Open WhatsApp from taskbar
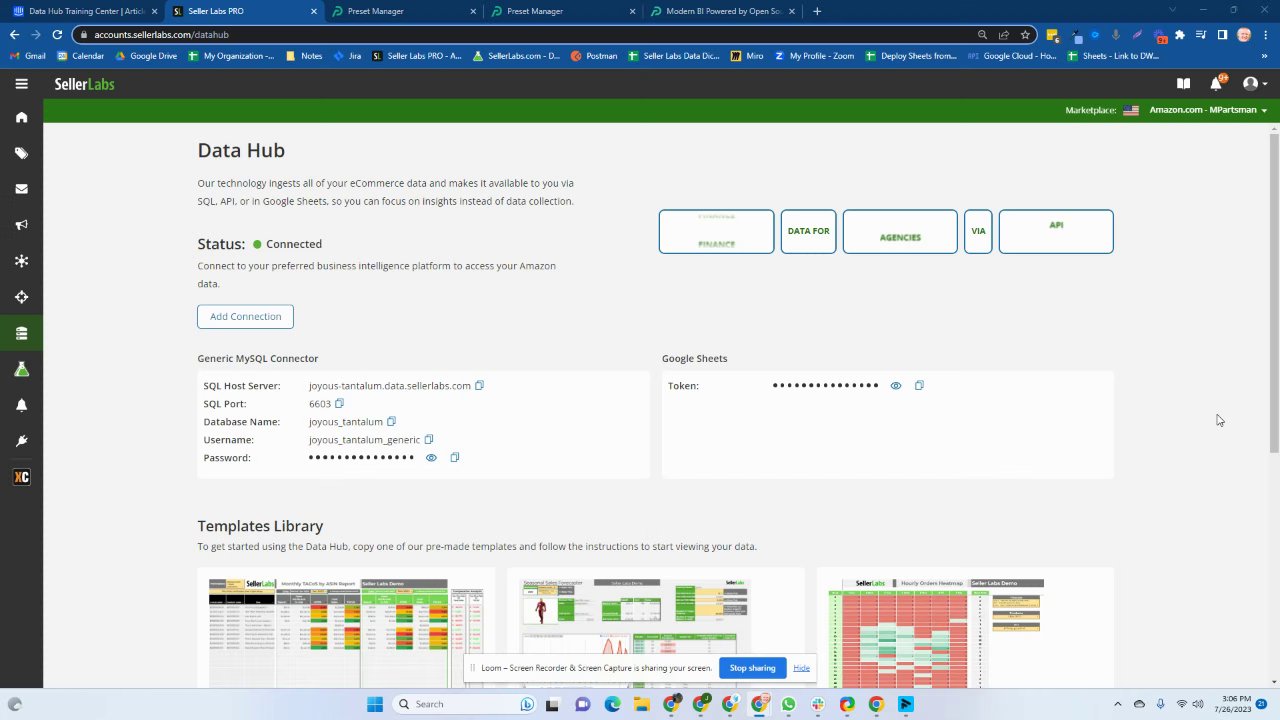 (x=788, y=704)
